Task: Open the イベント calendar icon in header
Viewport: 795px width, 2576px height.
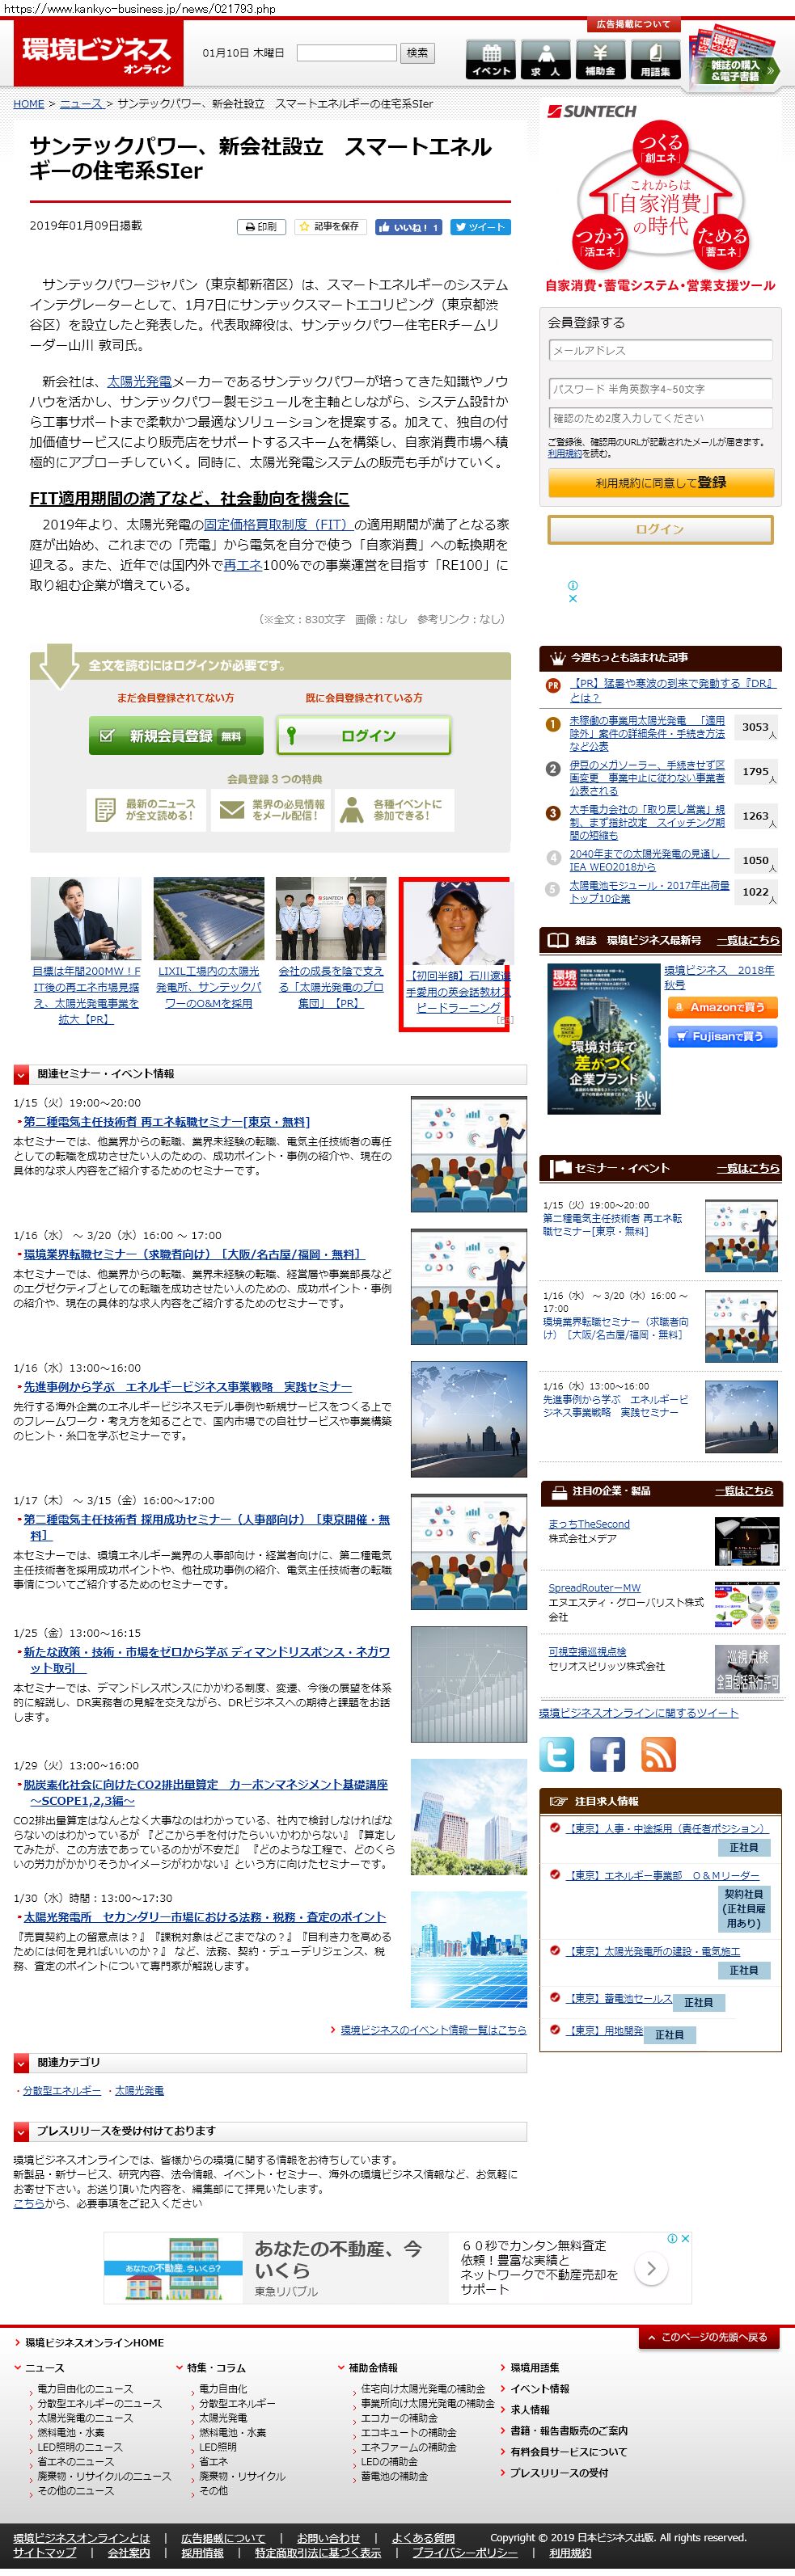Action: [491, 60]
